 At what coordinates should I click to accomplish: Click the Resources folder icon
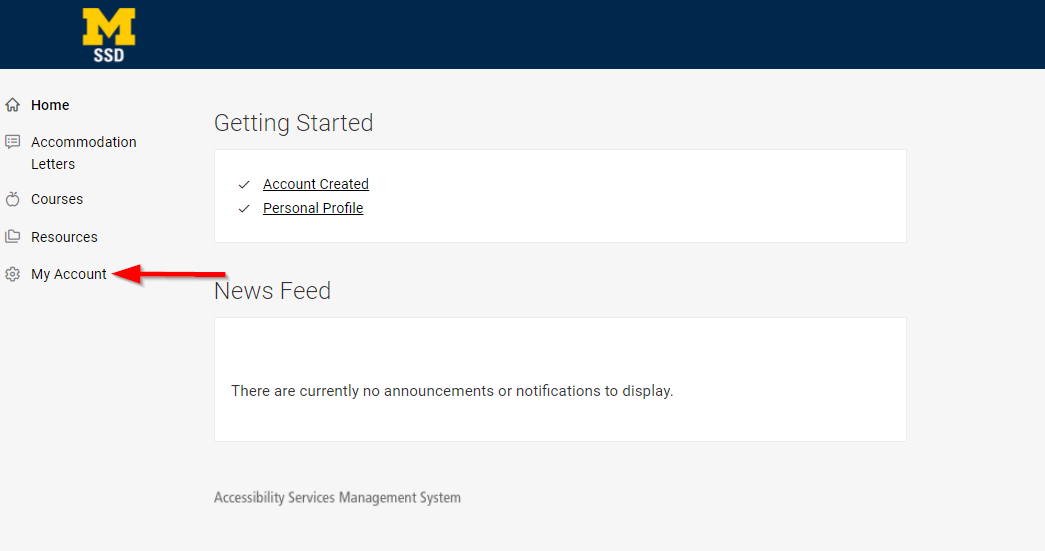tap(13, 237)
